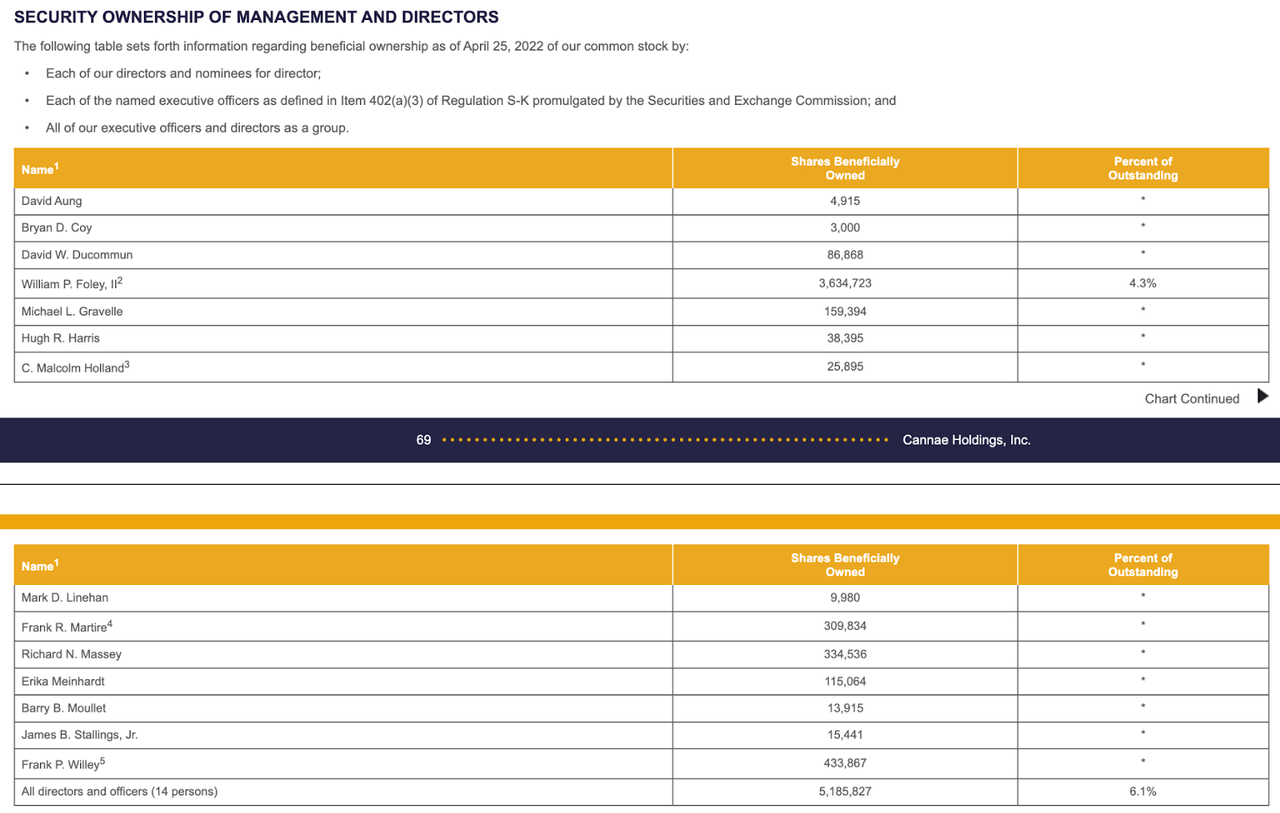Click the share value 3,000

(845, 228)
